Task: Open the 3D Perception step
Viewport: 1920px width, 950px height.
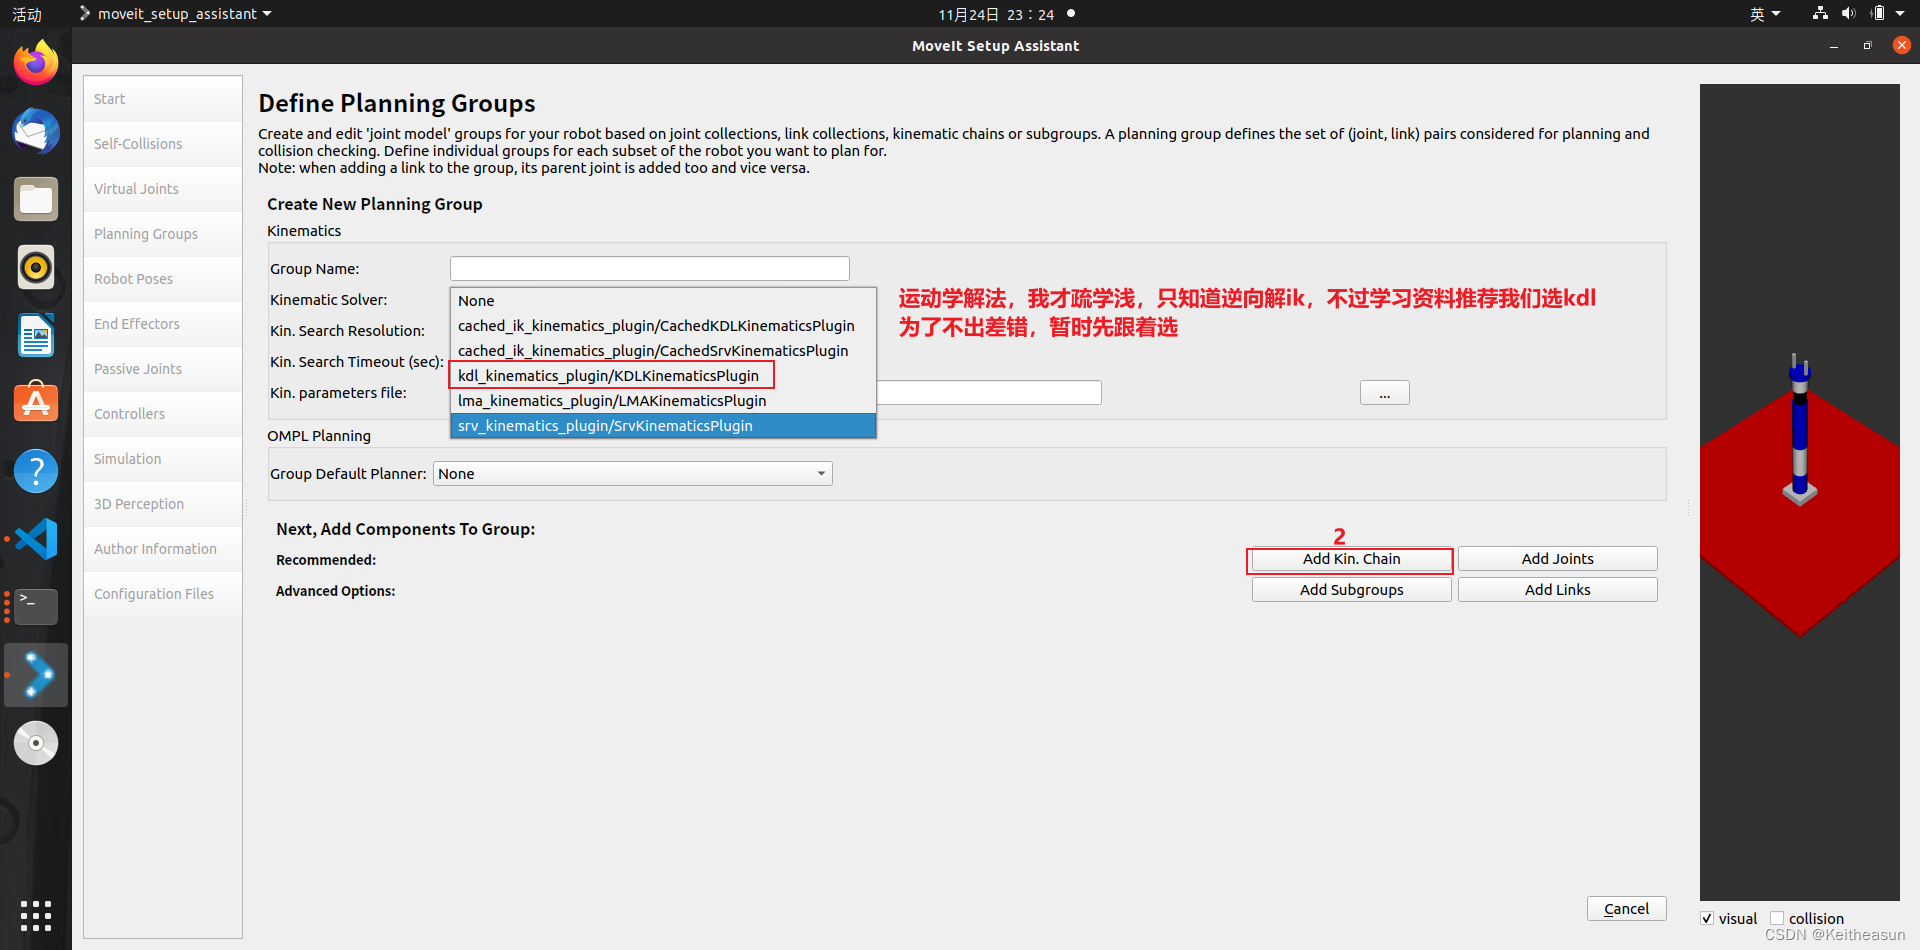Action: point(163,504)
